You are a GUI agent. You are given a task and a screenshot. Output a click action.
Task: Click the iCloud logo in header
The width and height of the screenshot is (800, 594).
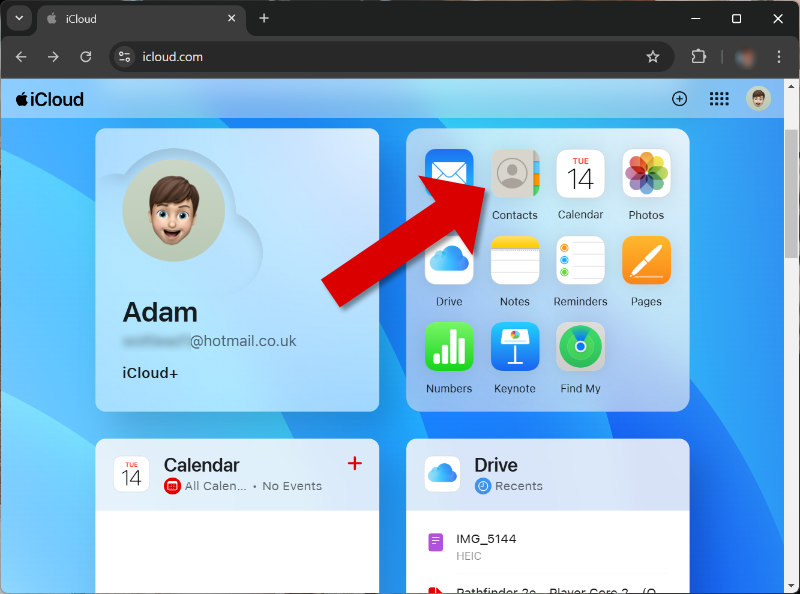(x=49, y=99)
